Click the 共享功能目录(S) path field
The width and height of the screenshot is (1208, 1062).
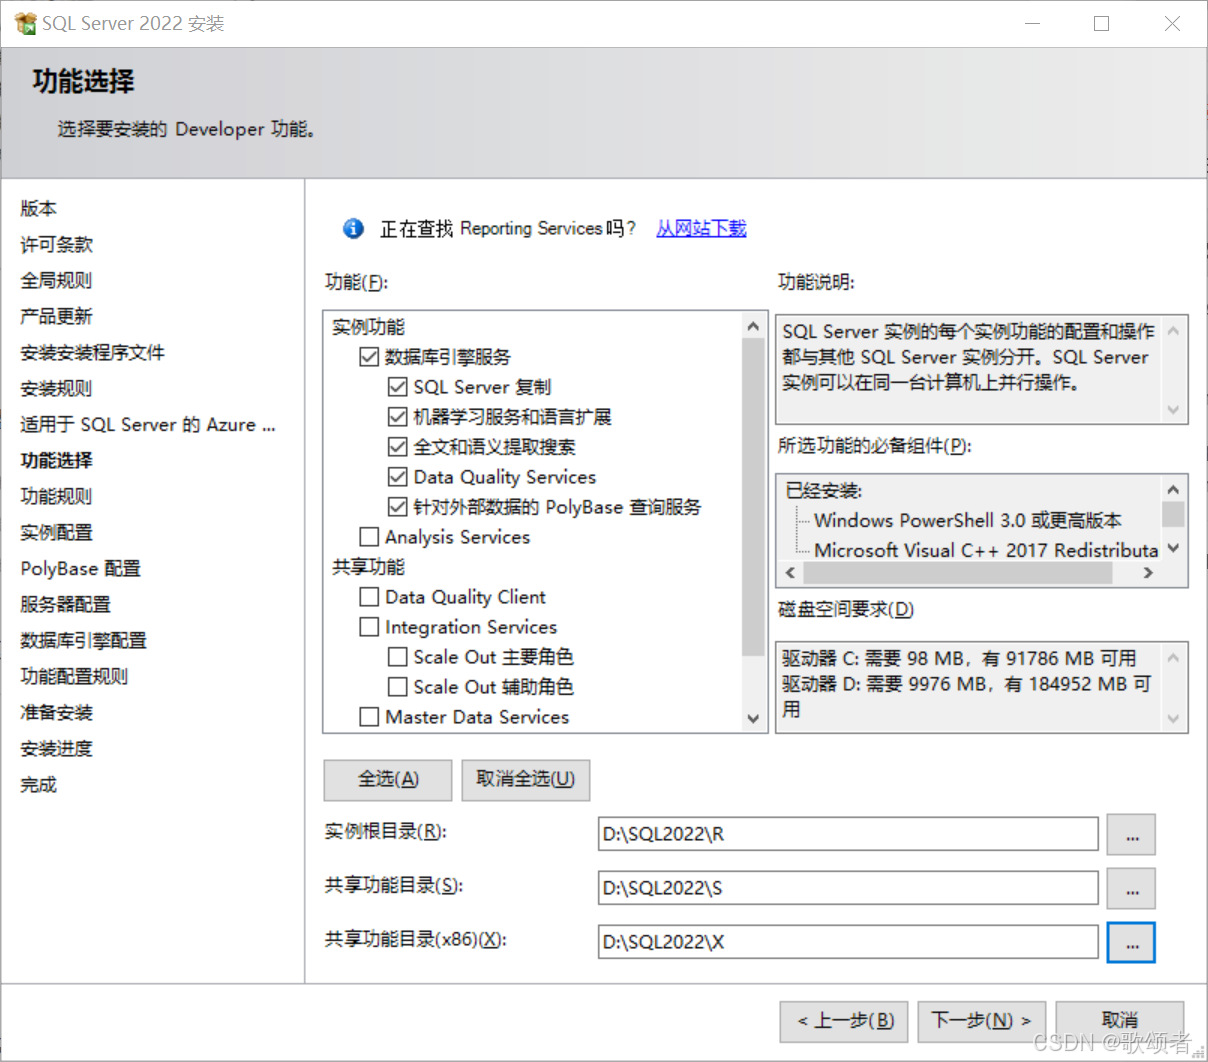[x=848, y=888]
